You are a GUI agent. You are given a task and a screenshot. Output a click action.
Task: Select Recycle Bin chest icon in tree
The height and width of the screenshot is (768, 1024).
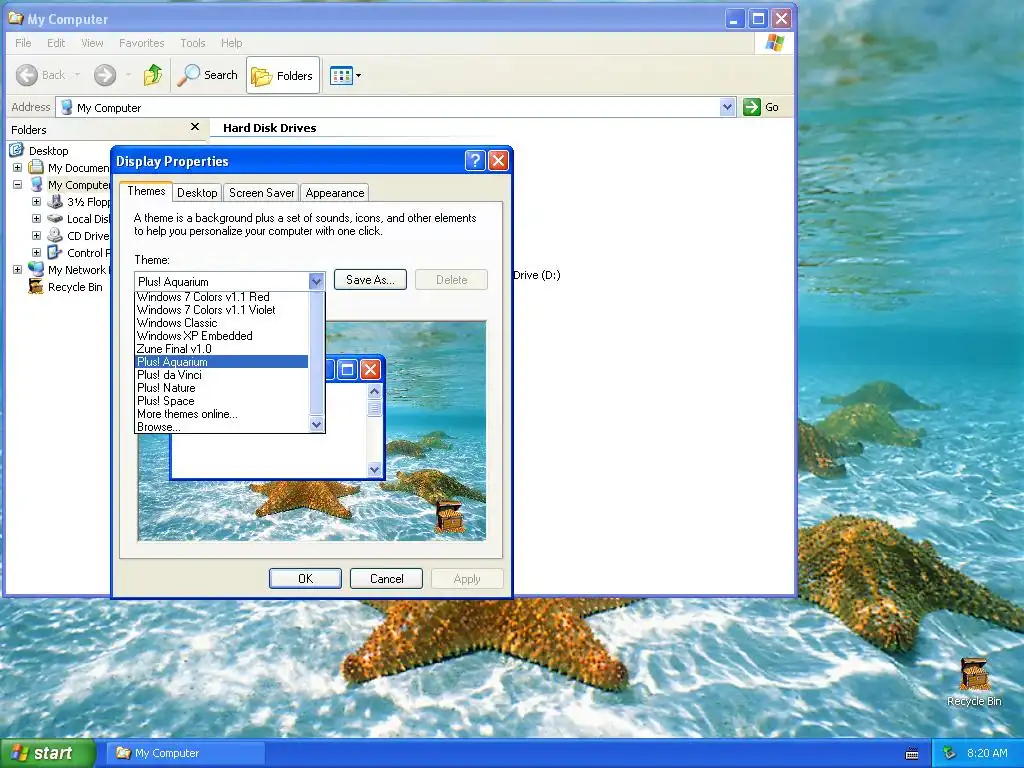[x=36, y=286]
